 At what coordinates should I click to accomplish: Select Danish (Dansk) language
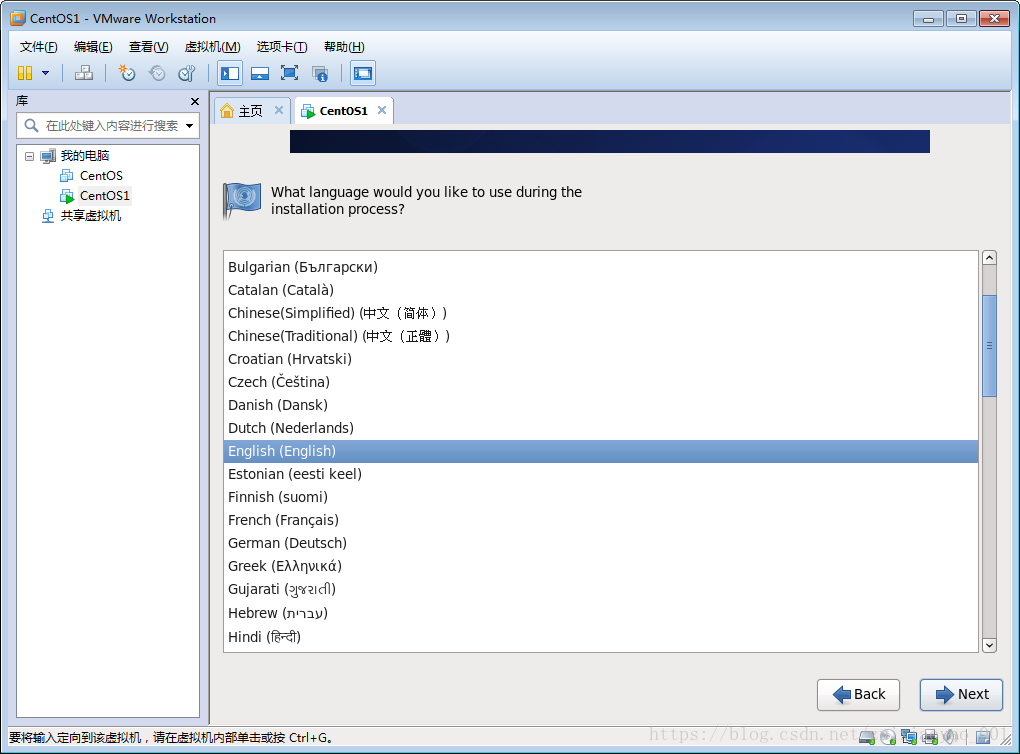(x=600, y=405)
